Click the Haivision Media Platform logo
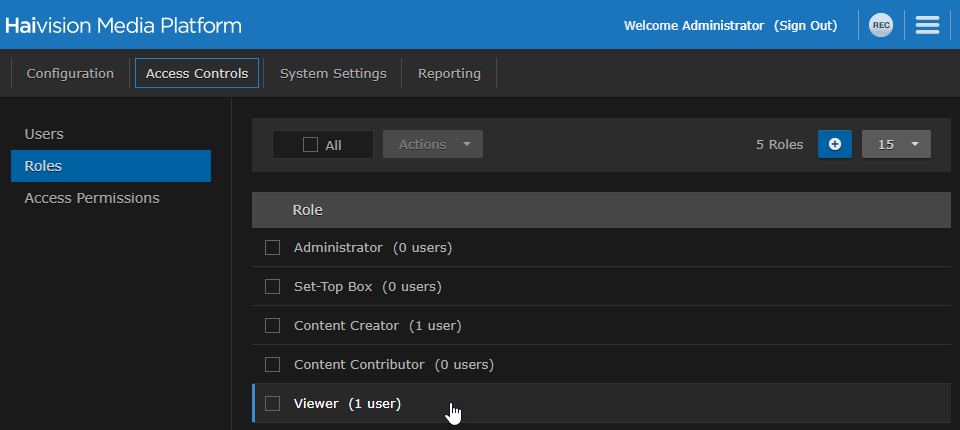 point(123,26)
